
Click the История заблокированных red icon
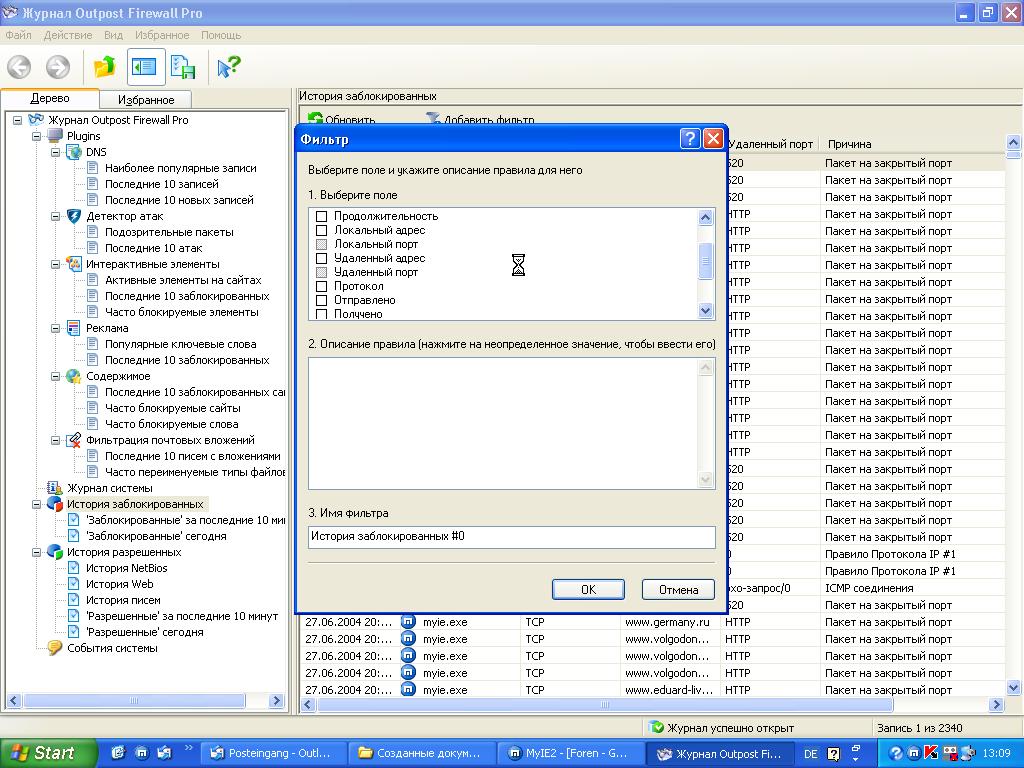pos(56,504)
